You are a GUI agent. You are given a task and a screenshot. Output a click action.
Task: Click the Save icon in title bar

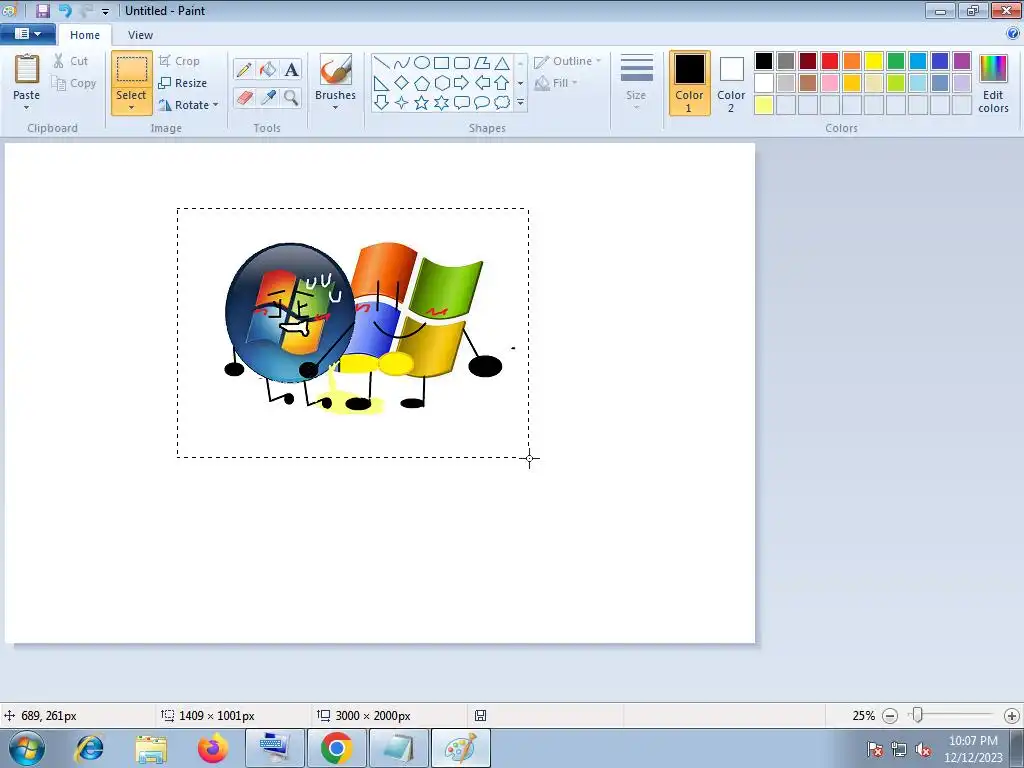pos(43,10)
